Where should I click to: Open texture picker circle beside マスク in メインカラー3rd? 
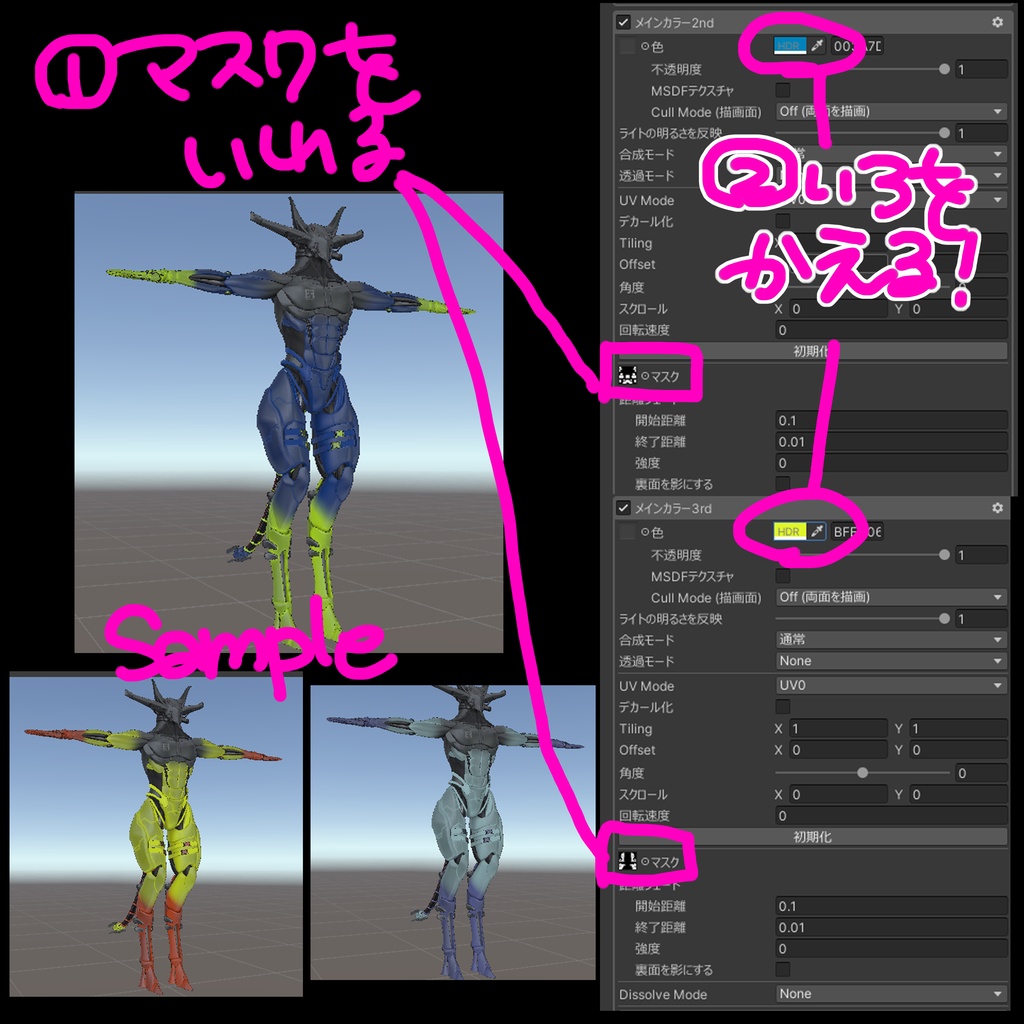(x=645, y=862)
